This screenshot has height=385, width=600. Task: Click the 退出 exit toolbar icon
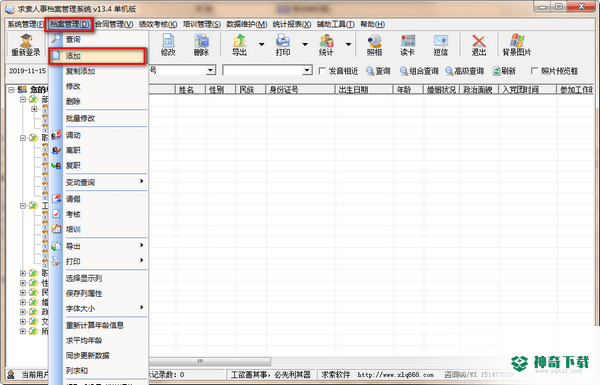click(478, 46)
